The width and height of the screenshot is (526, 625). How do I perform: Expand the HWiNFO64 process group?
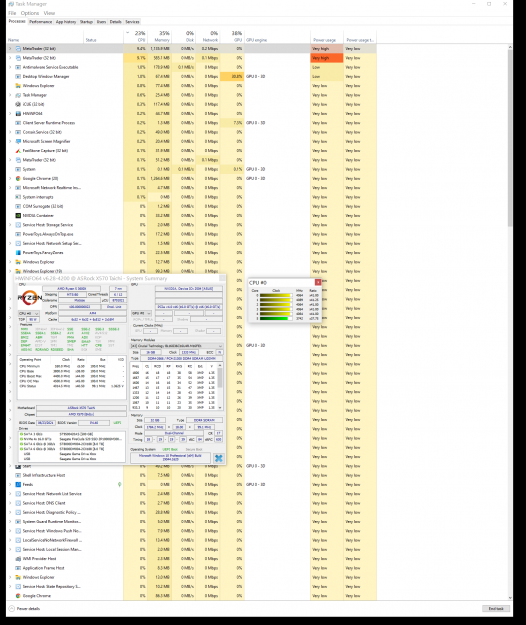point(10,114)
